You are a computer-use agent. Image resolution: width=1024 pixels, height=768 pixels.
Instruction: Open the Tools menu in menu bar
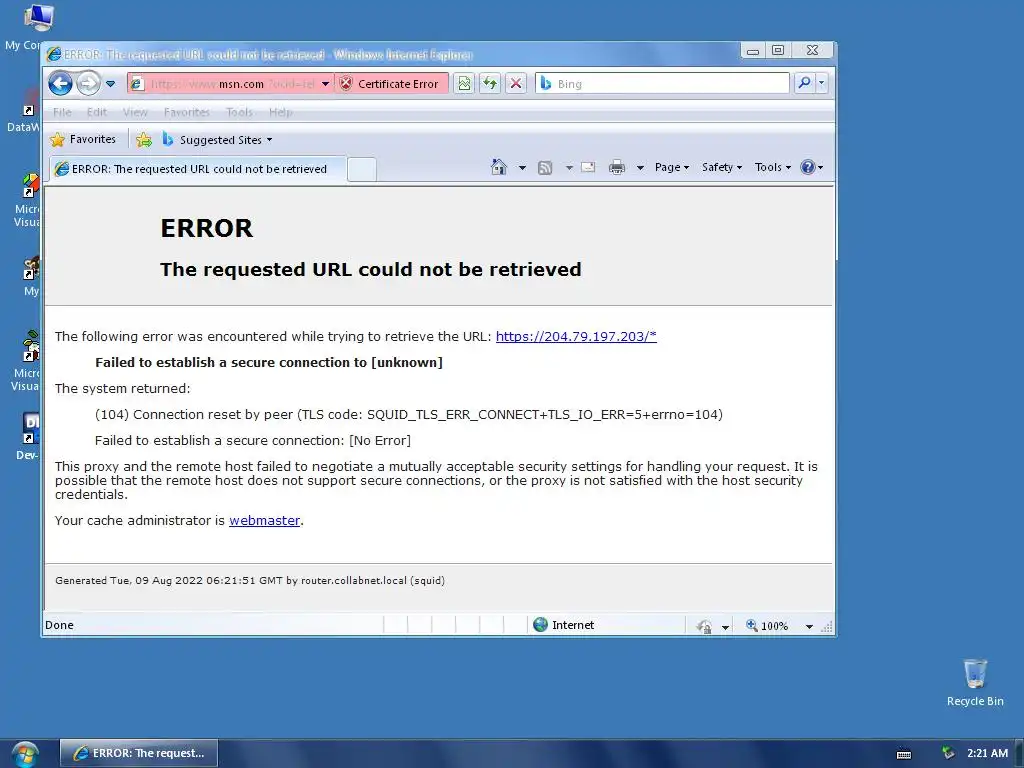pyautogui.click(x=239, y=112)
